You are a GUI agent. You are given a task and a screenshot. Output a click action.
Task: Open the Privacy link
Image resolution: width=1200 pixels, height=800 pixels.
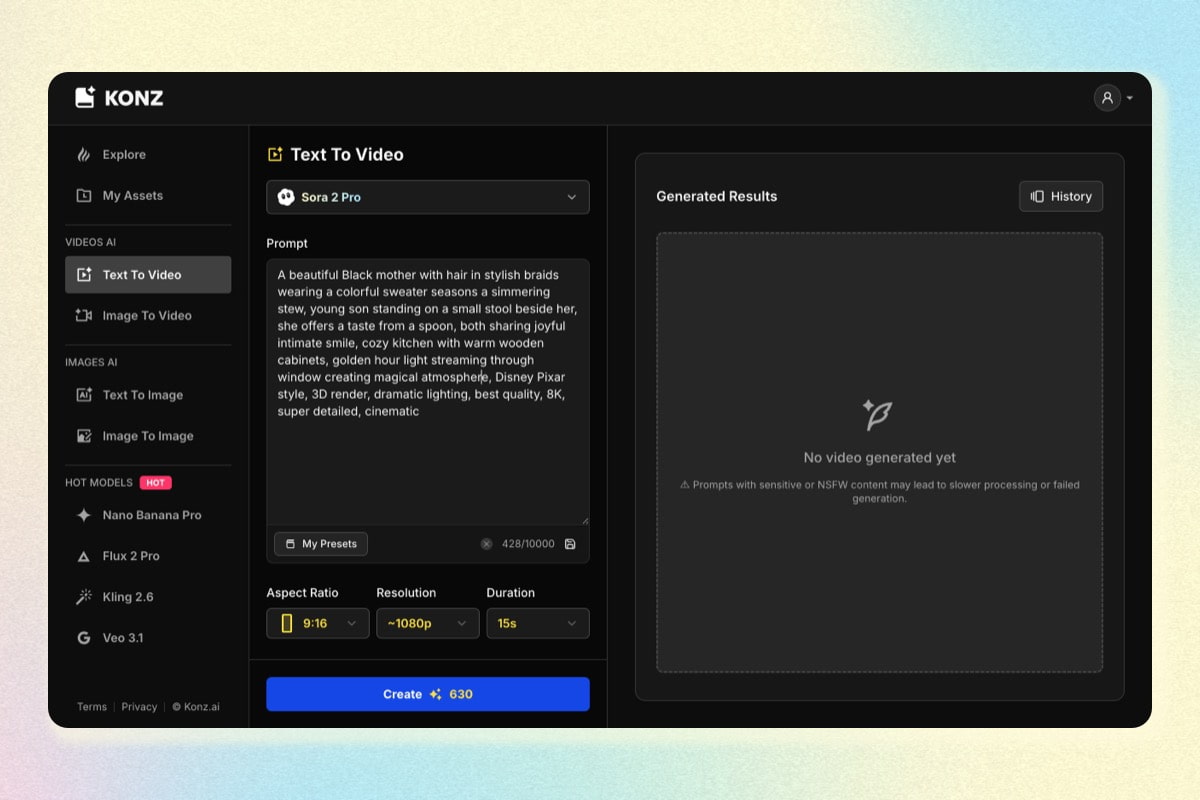[x=139, y=707]
